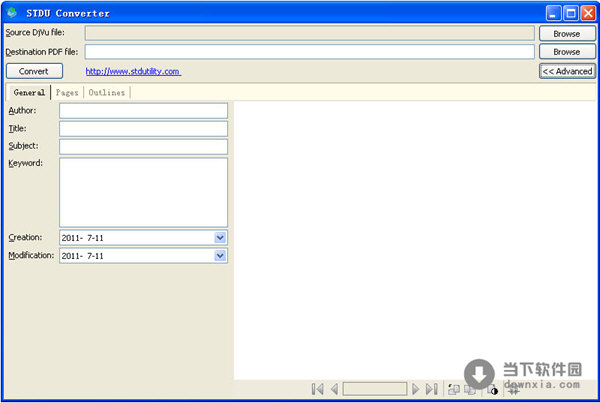
Task: Click the Title text field
Action: tap(143, 129)
